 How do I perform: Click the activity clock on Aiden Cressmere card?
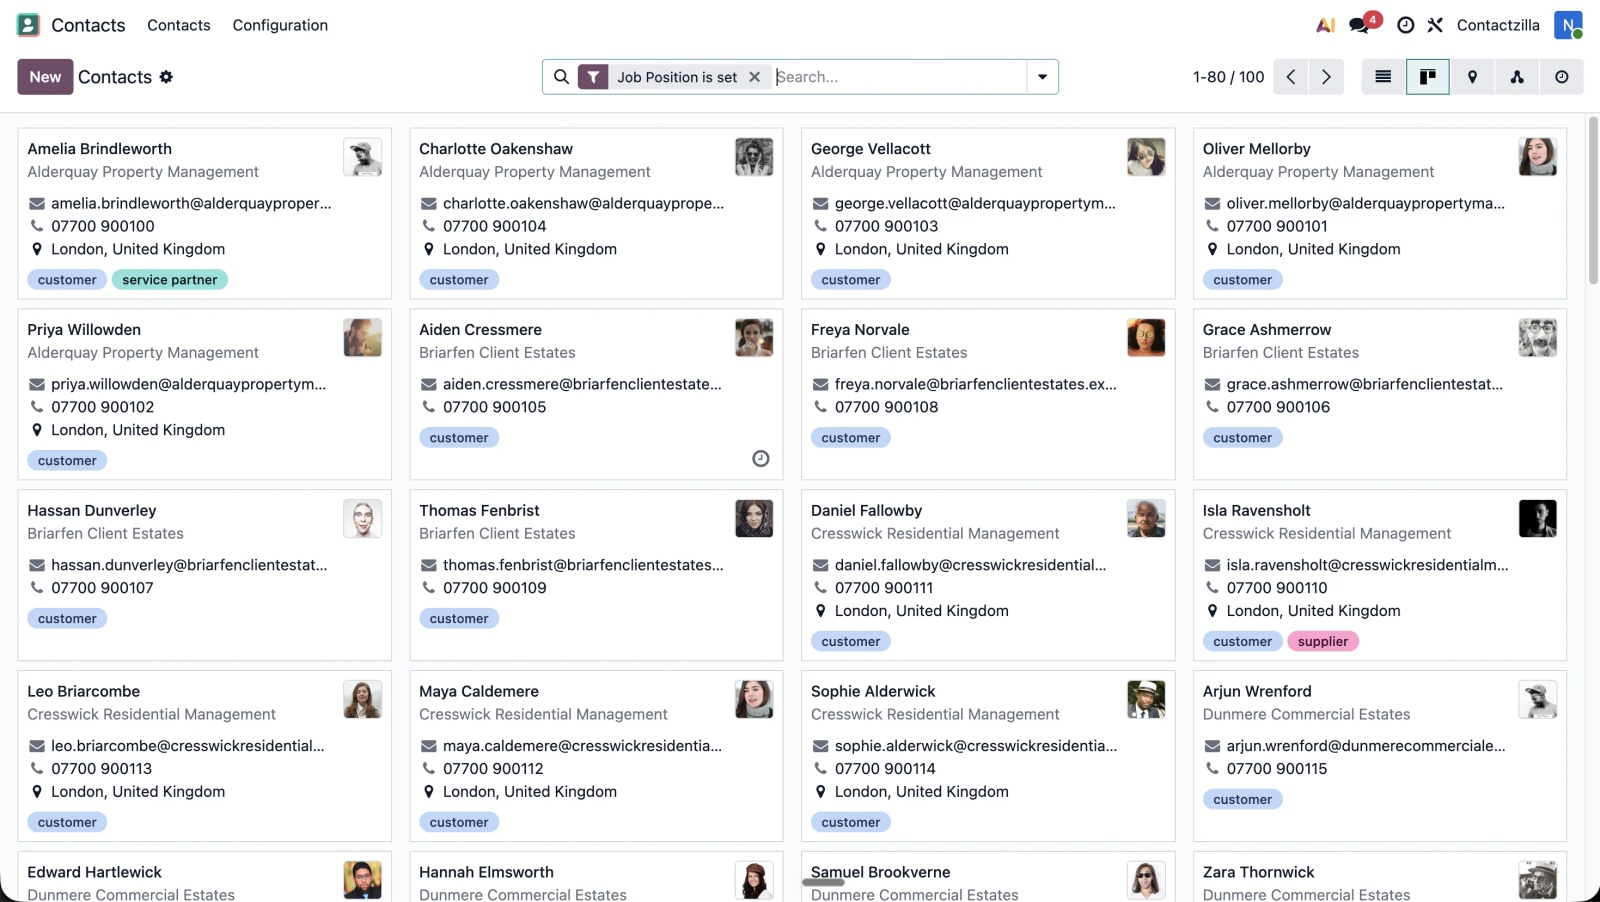(761, 458)
